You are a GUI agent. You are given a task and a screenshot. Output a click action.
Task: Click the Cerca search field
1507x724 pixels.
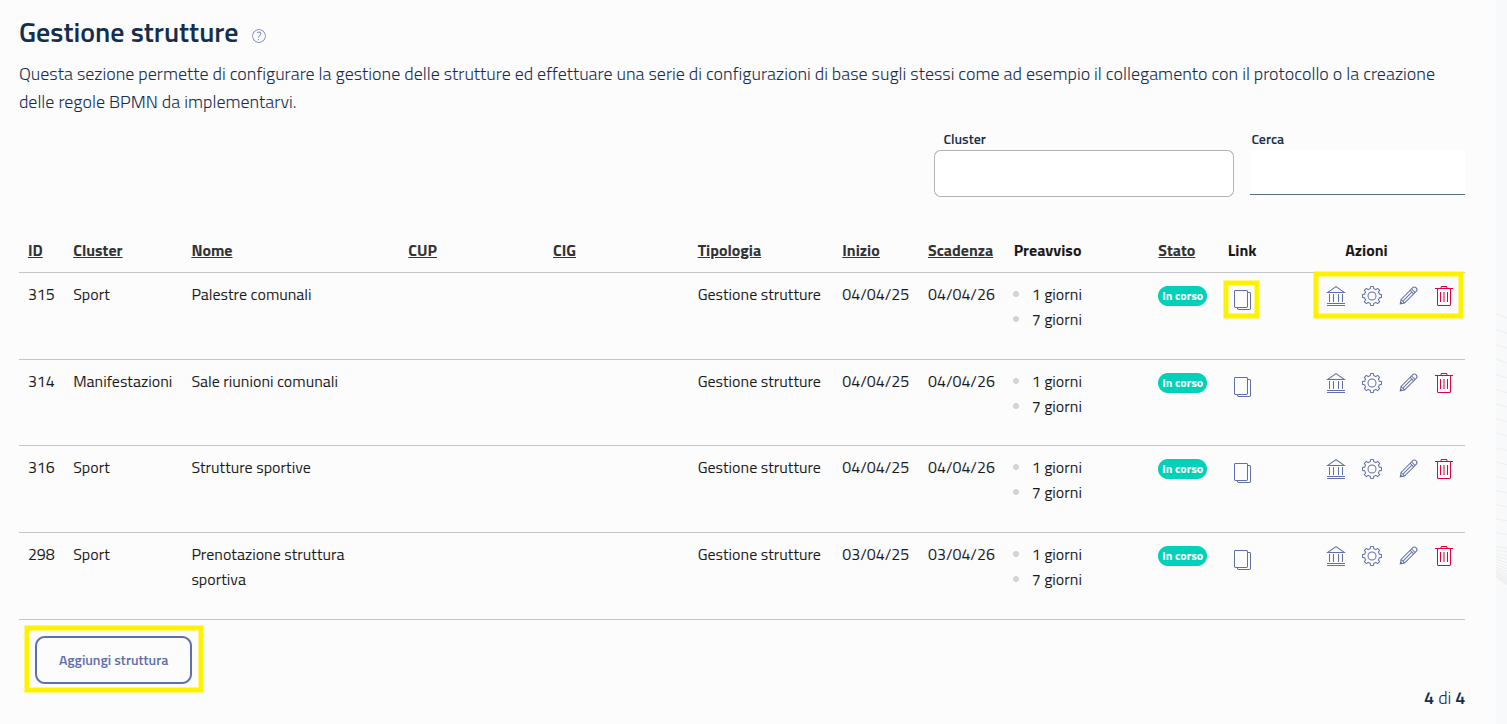click(1356, 173)
